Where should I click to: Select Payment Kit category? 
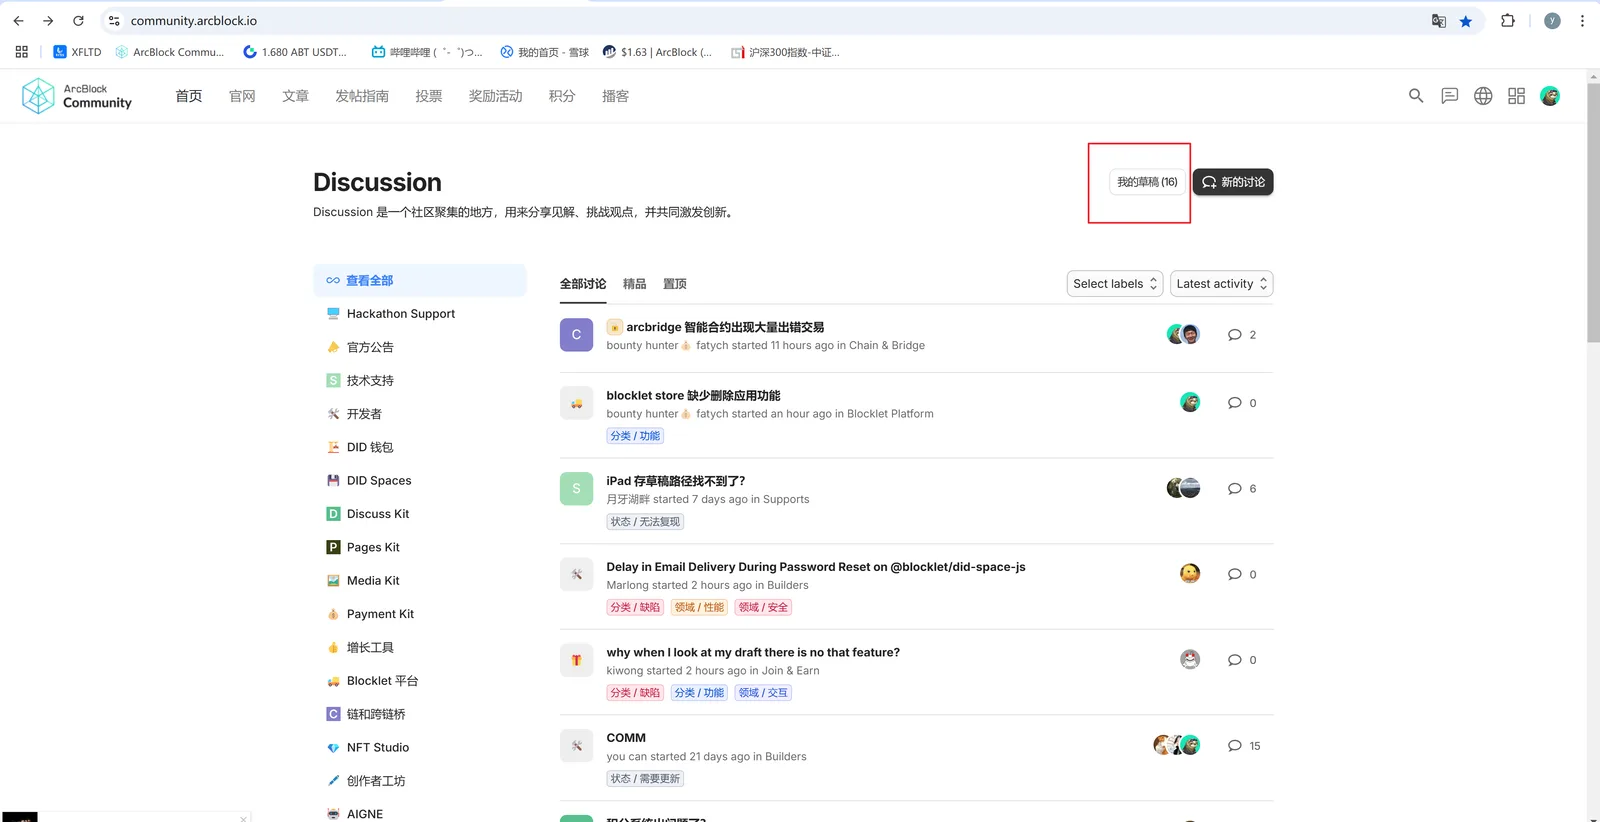click(420, 614)
